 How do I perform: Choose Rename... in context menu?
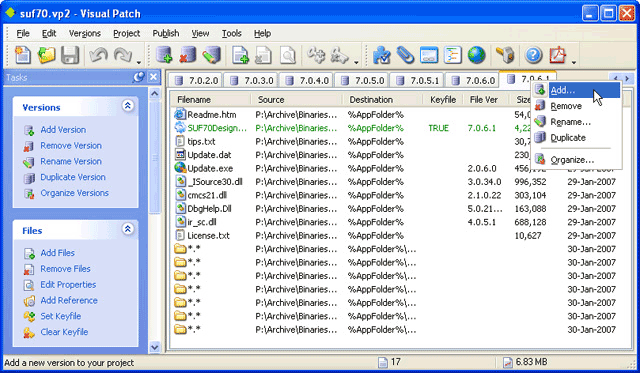pyautogui.click(x=576, y=122)
